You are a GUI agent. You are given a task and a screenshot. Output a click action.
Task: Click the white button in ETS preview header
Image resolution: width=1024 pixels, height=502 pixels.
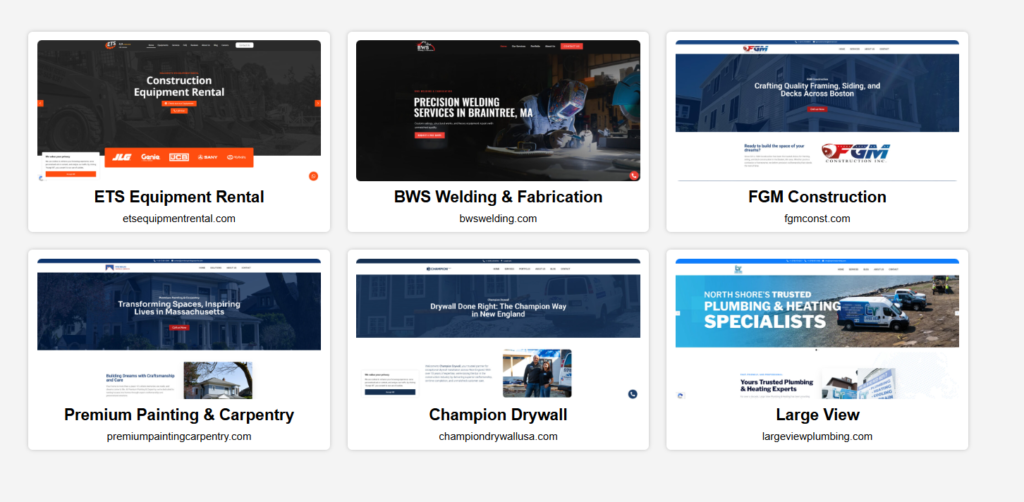(244, 45)
